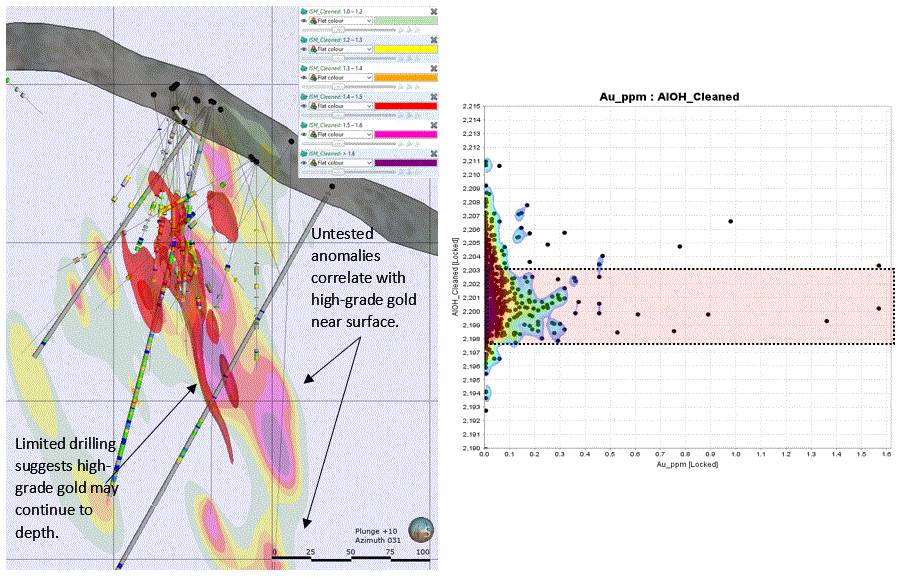Image resolution: width=900 pixels, height=577 pixels.
Task: Remove the ISM_Cleaned 1.3 – 1.4 layer
Action: tap(434, 68)
